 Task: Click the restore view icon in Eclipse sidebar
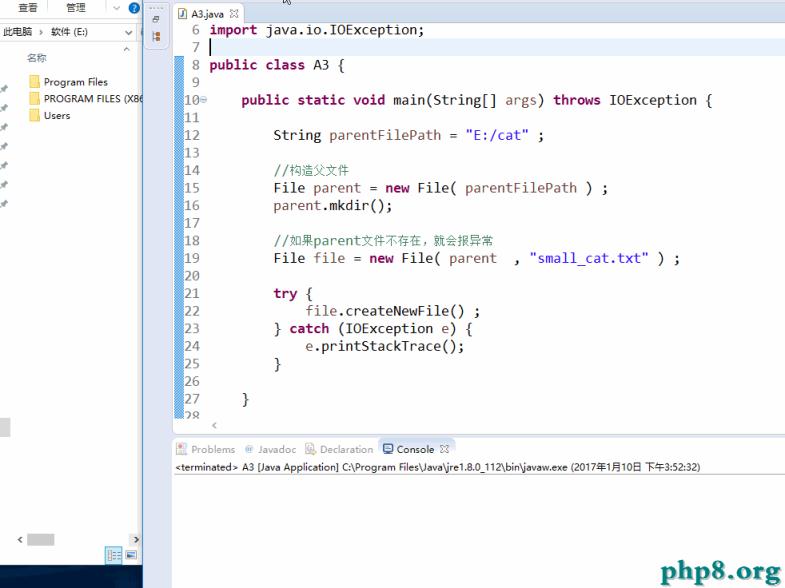click(x=156, y=20)
